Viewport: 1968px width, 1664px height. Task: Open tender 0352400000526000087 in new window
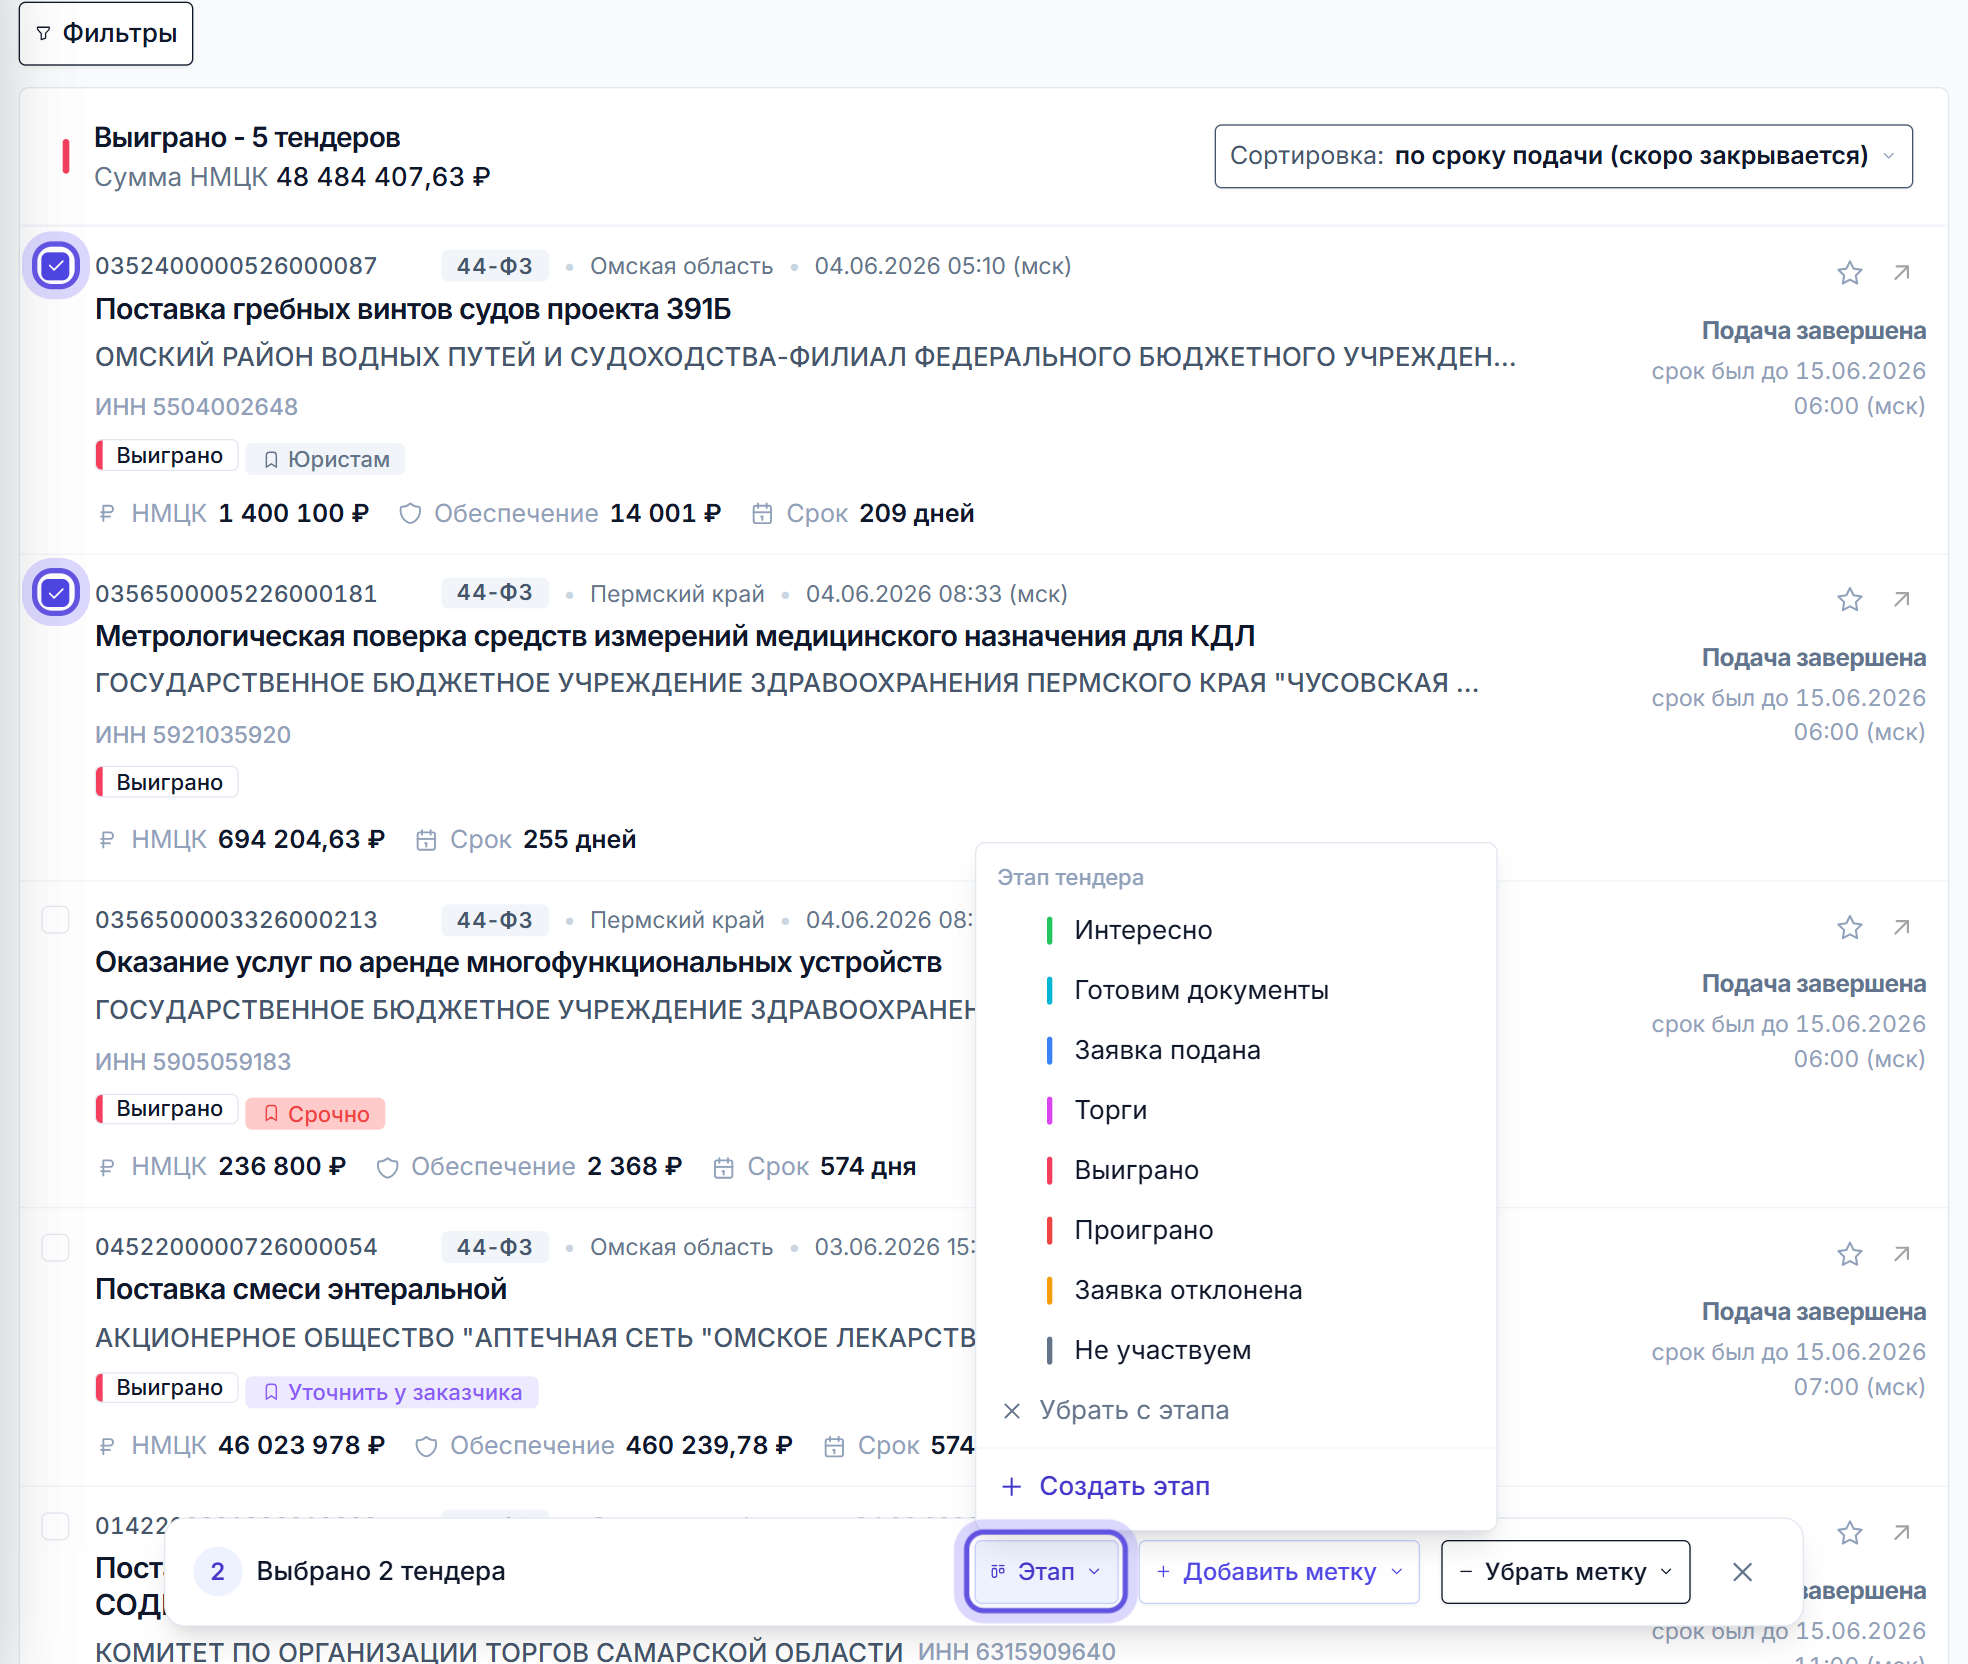1902,273
